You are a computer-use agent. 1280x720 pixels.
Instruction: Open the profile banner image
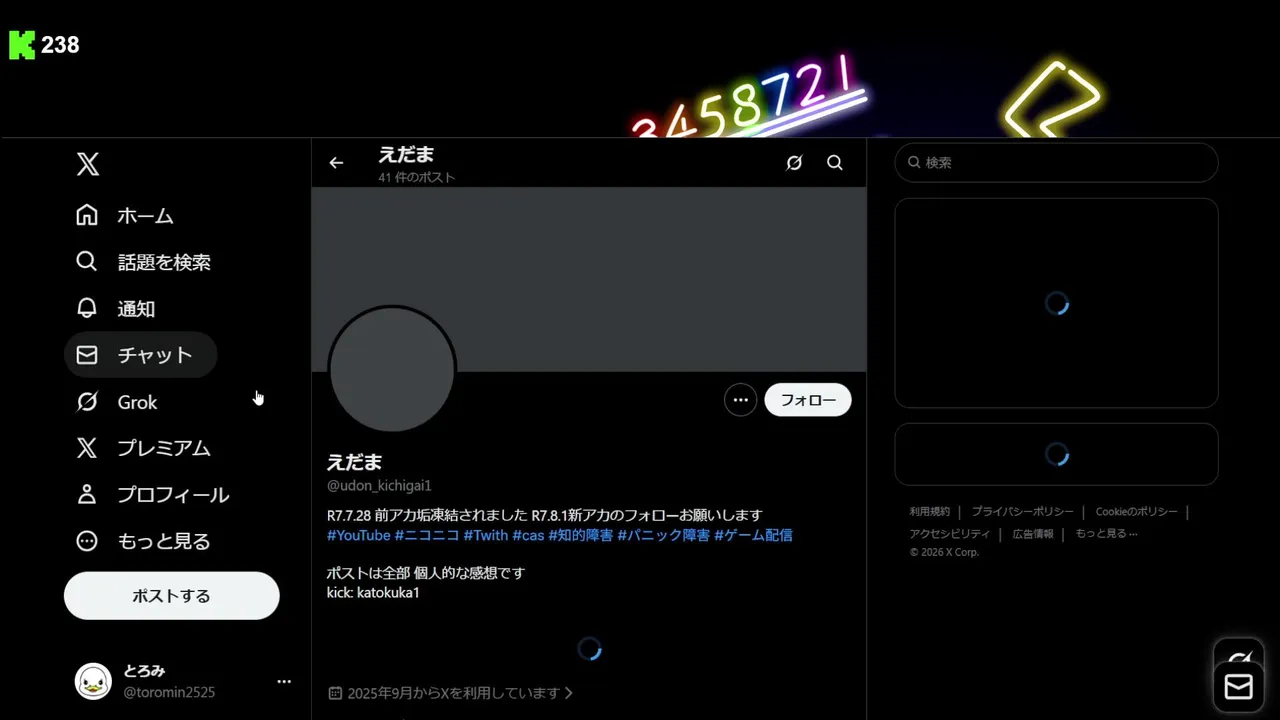(589, 279)
